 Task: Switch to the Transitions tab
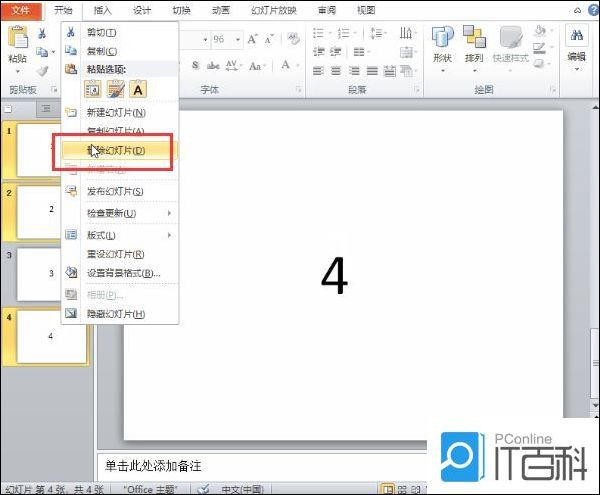(x=181, y=10)
